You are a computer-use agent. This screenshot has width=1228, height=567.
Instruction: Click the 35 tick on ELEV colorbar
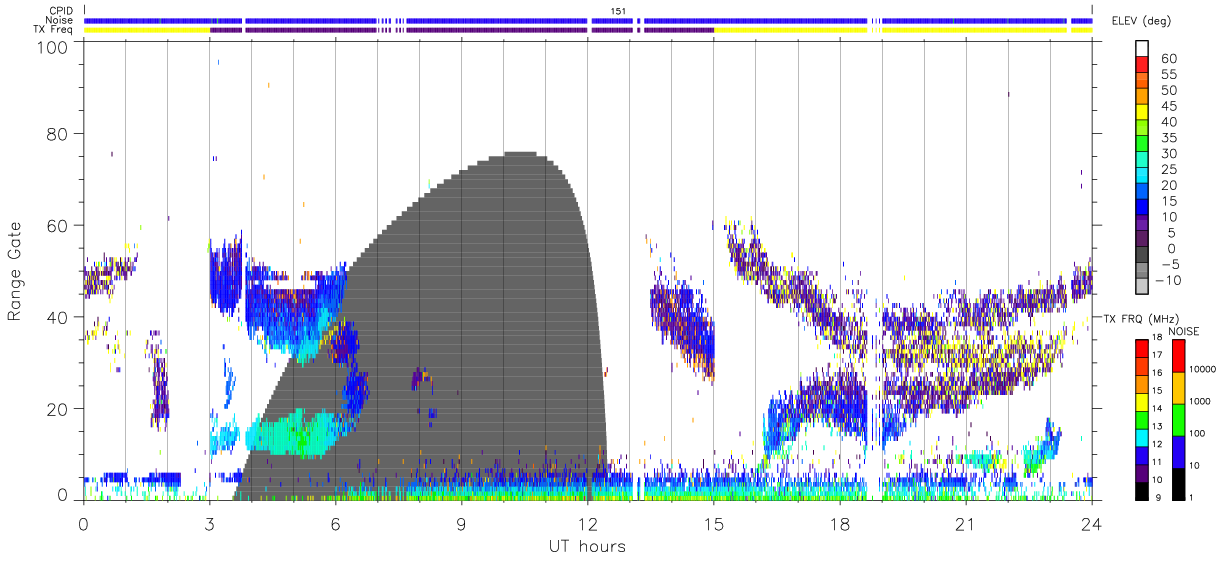[1168, 138]
